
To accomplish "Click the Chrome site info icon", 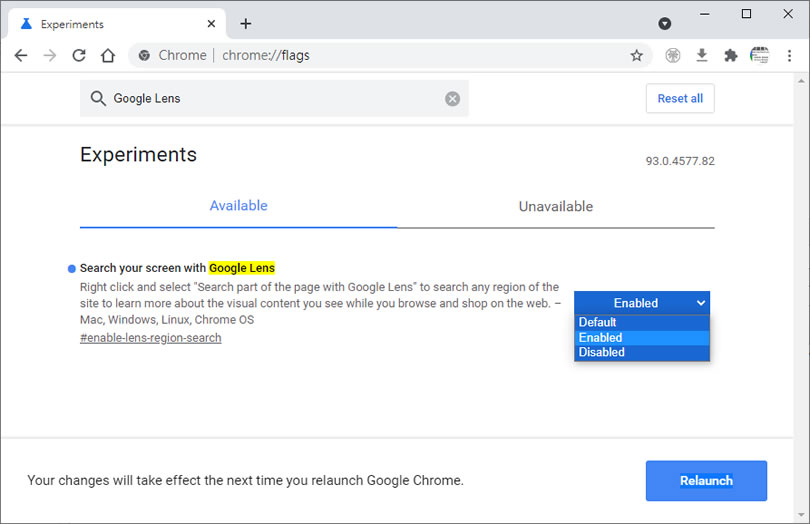I will coord(145,55).
